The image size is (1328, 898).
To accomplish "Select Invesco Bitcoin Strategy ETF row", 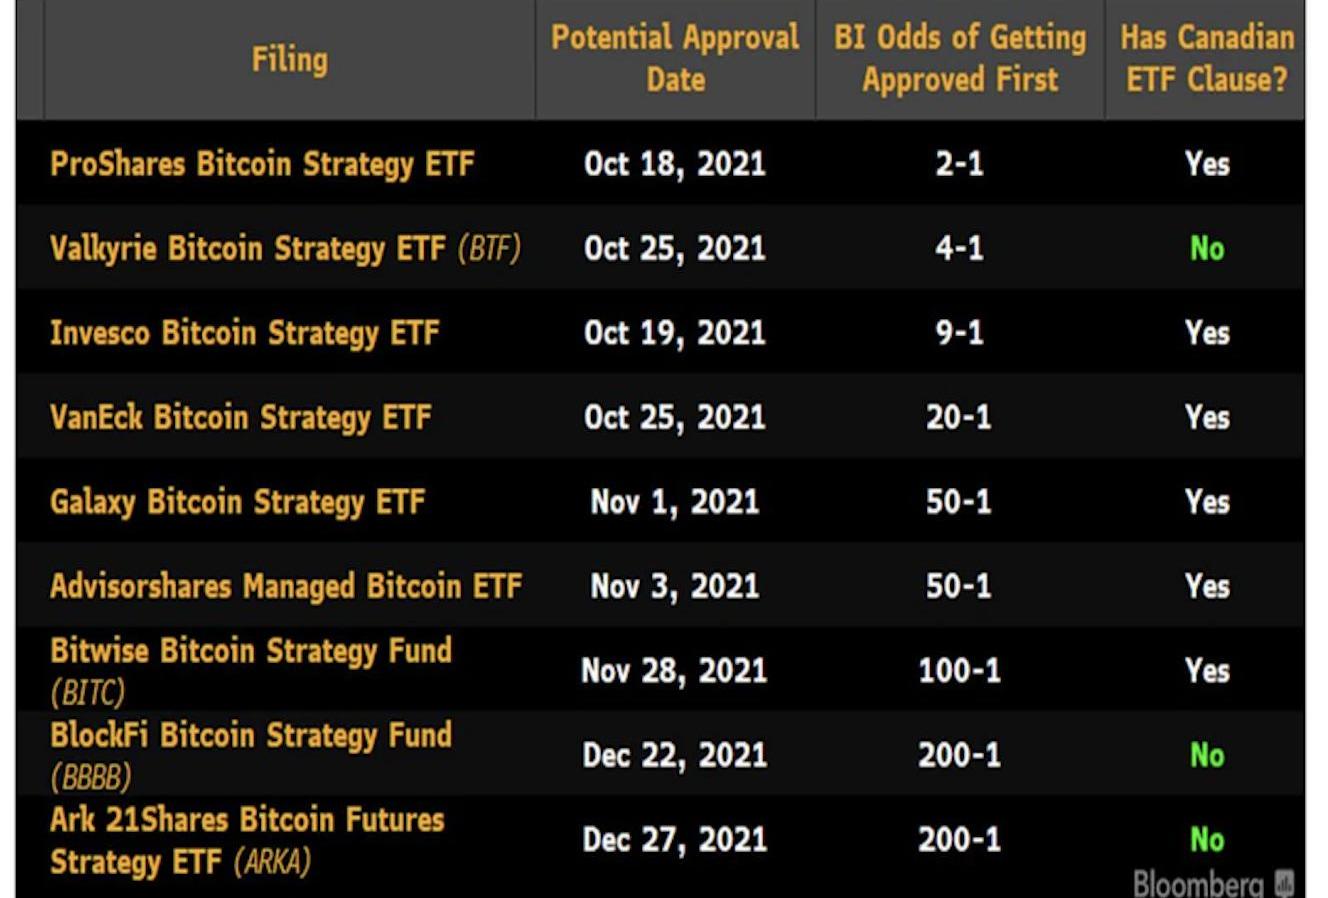I will (245, 333).
